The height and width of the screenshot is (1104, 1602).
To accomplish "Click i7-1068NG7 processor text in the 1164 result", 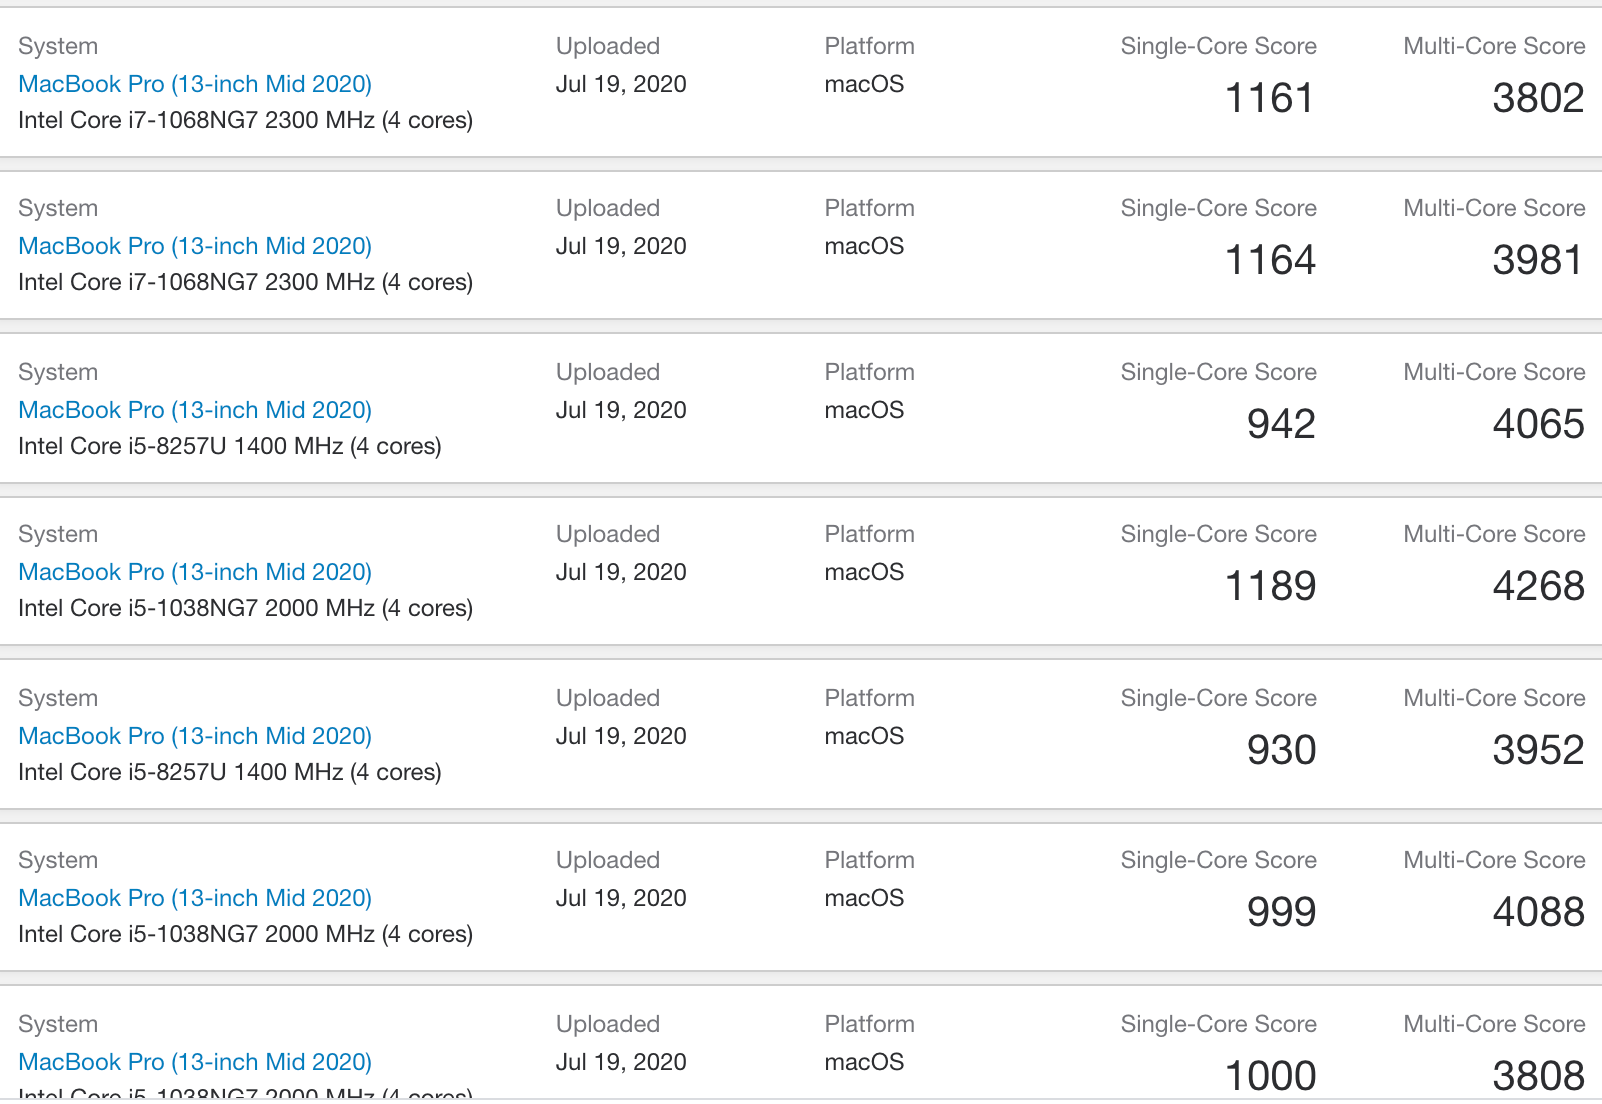I will tap(245, 282).
